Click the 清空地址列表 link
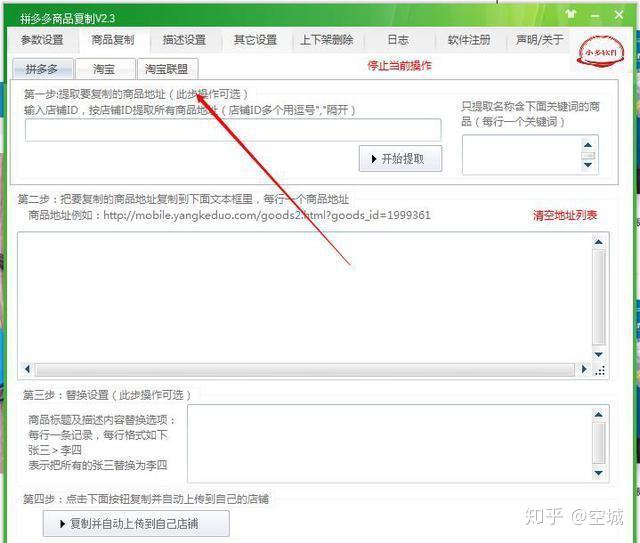 pos(565,215)
